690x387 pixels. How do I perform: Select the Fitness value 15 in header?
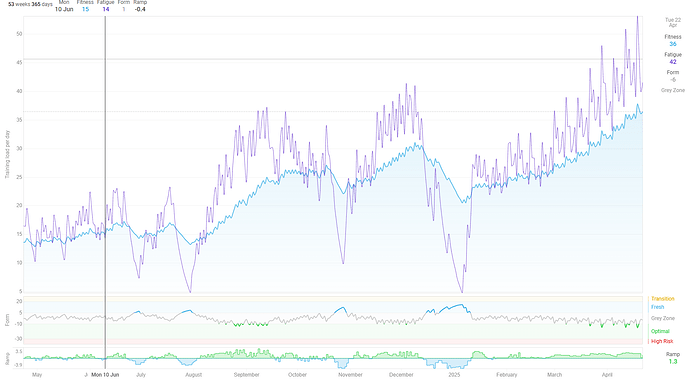[x=85, y=9]
